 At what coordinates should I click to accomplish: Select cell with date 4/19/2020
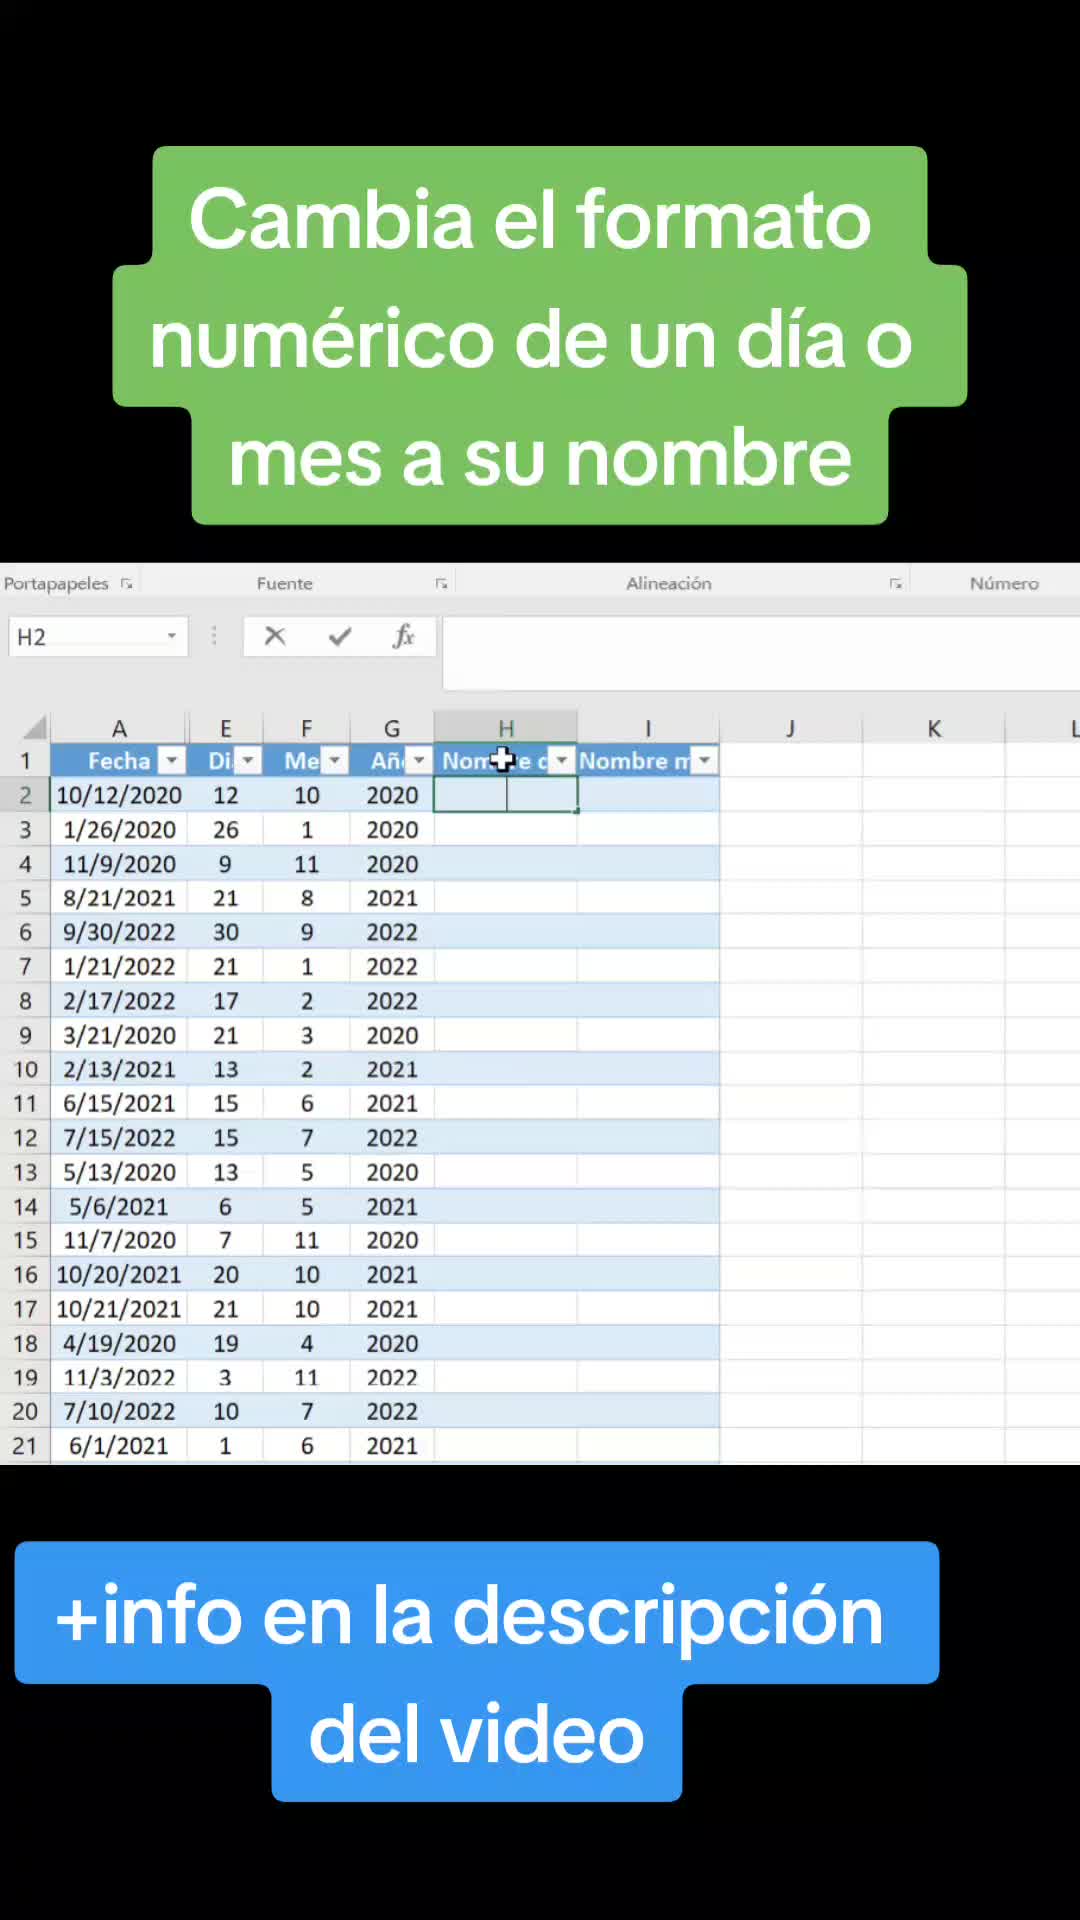point(119,1343)
